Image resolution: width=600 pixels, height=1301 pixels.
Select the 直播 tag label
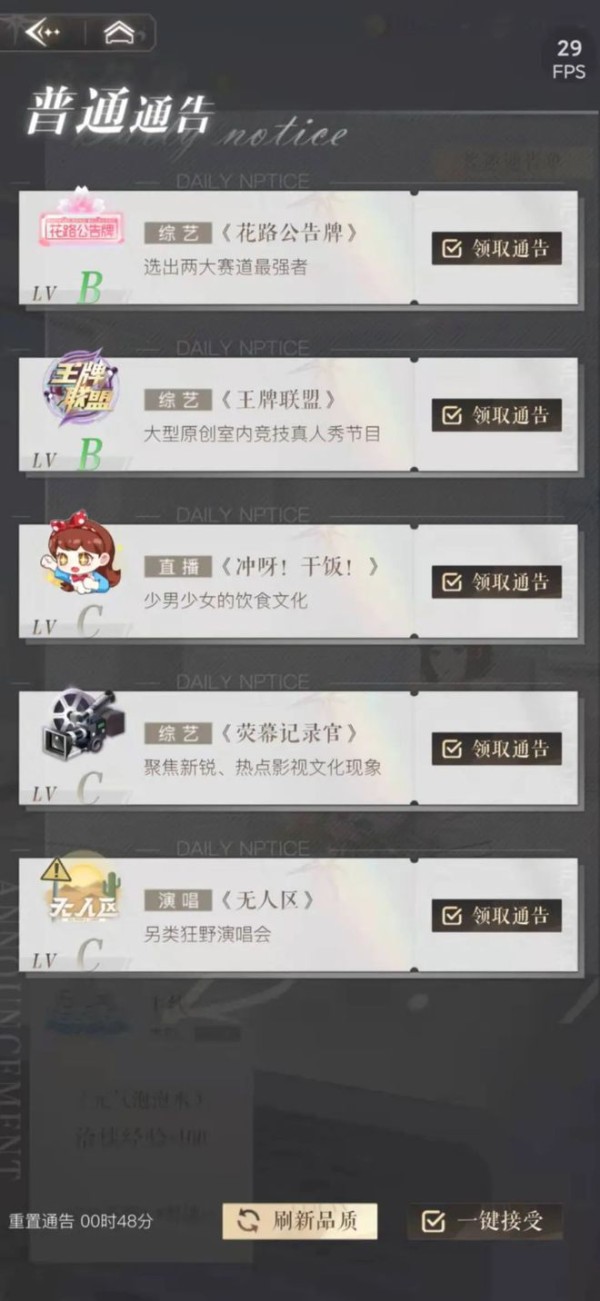pos(178,567)
